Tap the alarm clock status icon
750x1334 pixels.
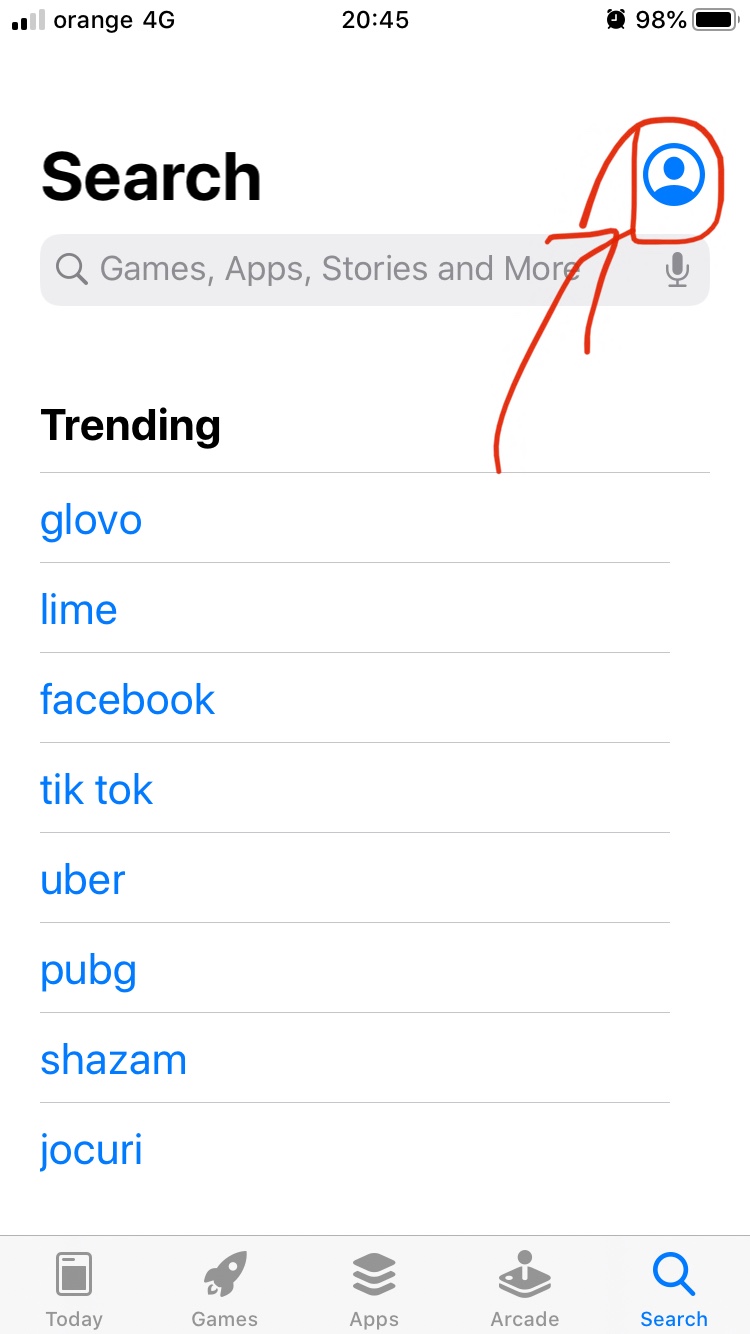click(x=616, y=19)
